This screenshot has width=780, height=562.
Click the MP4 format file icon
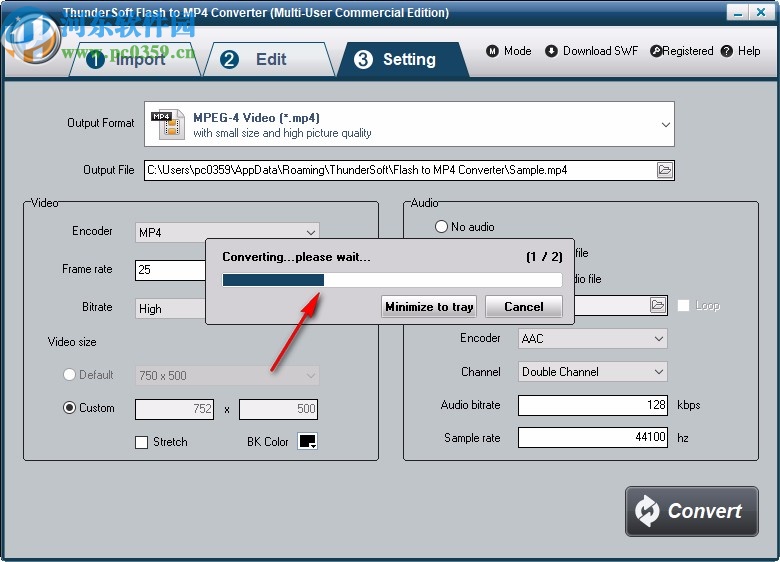click(x=168, y=124)
